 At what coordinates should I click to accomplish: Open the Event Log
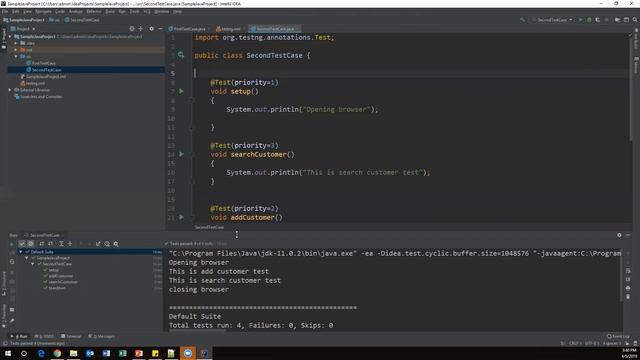coord(618,336)
